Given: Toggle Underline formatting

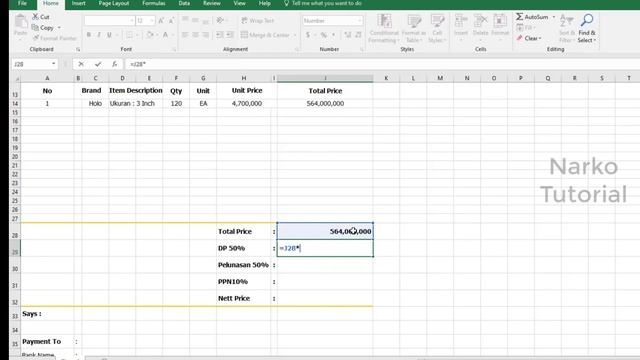Looking at the screenshot, I should point(109,35).
